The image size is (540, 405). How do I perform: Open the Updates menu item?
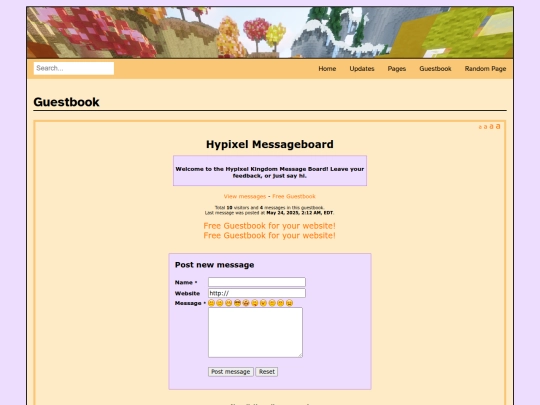click(362, 69)
